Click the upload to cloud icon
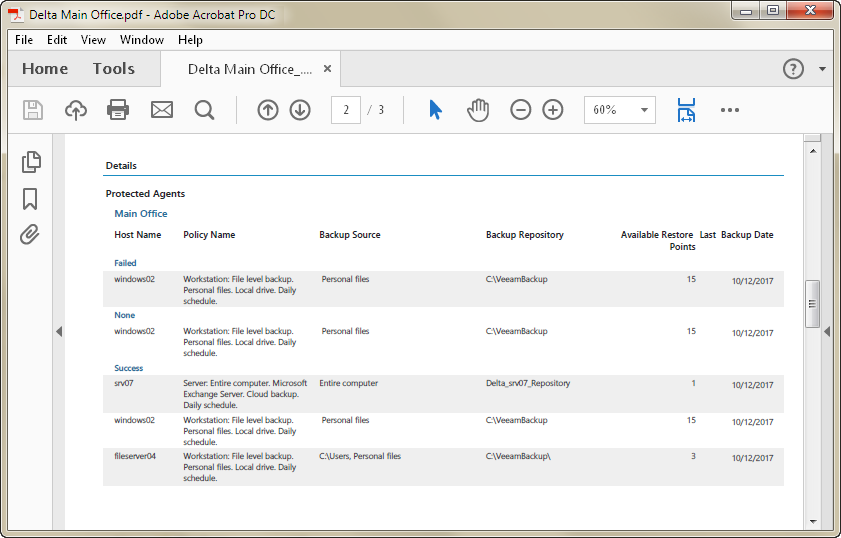This screenshot has width=841, height=538. 76,110
